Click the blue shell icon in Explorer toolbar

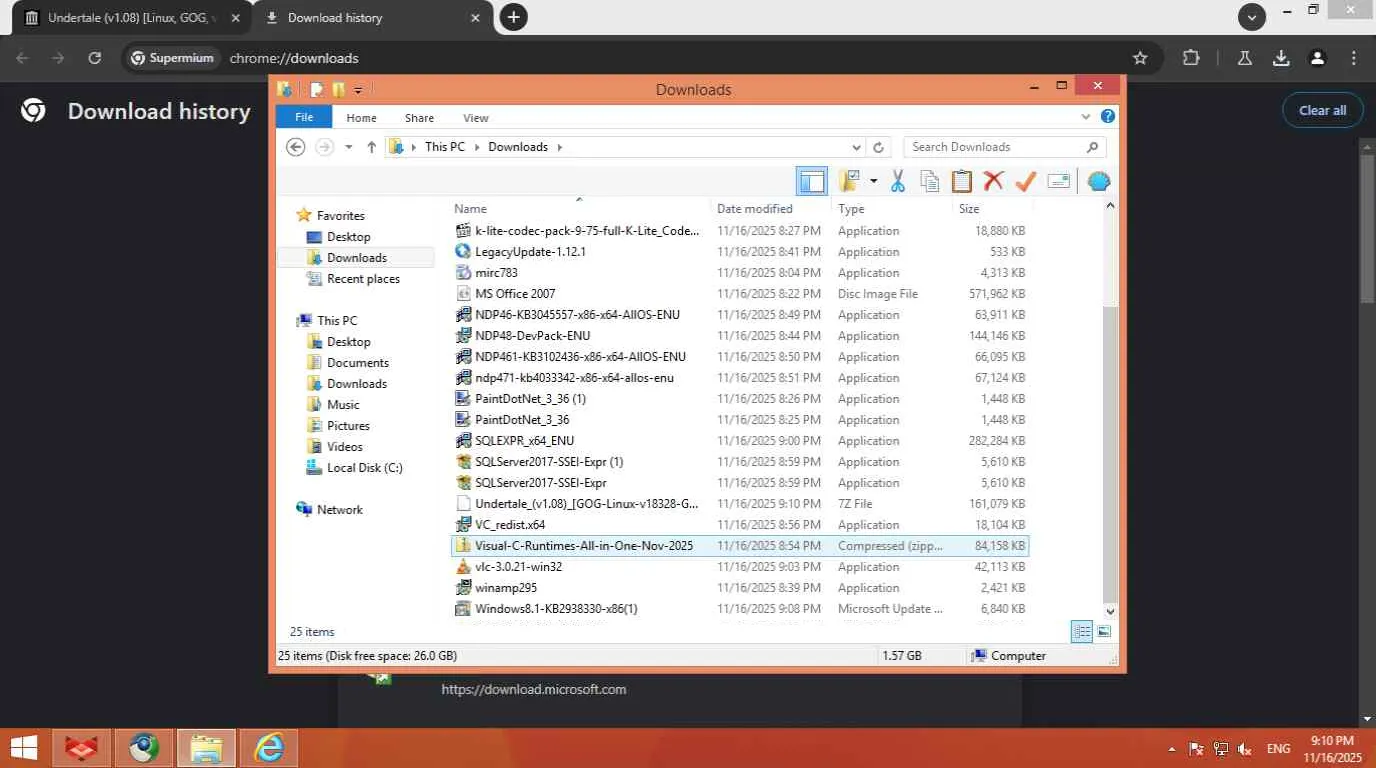pos(1099,182)
